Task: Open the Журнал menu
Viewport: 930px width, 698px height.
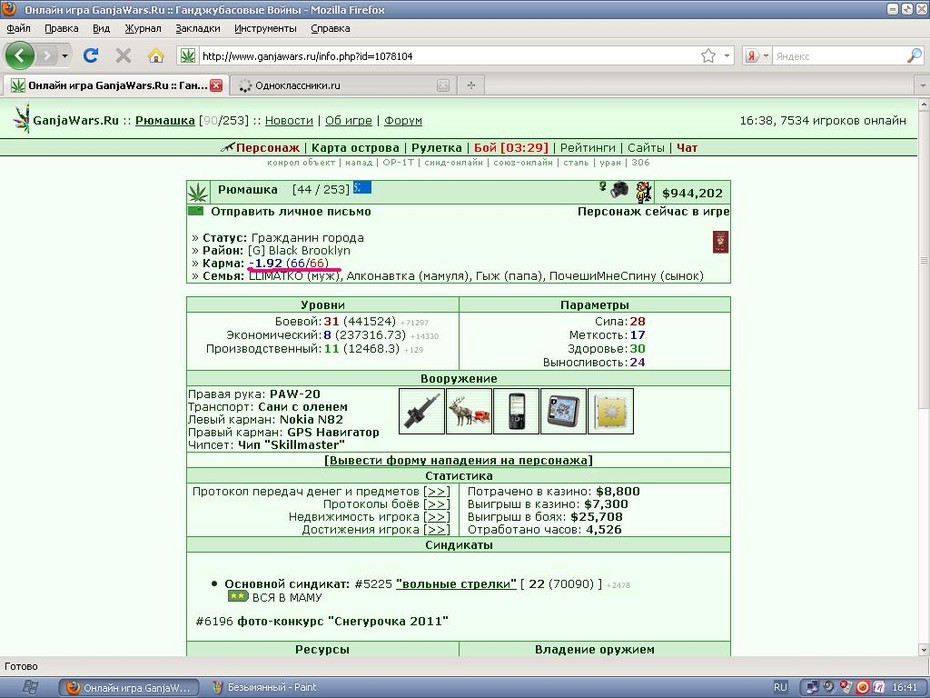Action: click(x=142, y=28)
